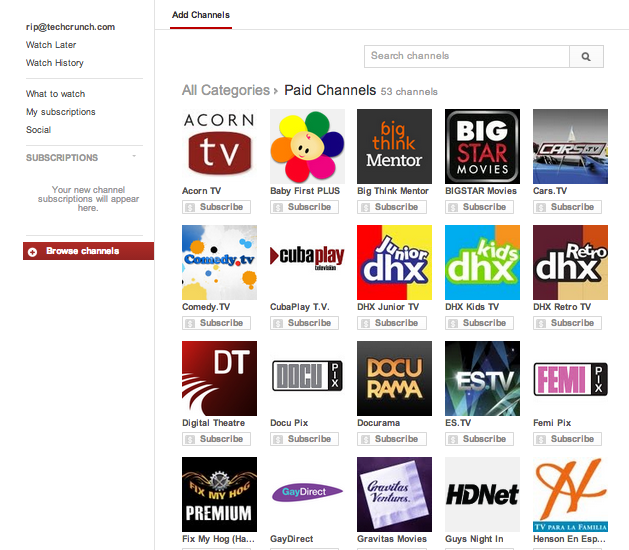Open Watch Later in the sidebar
The width and height of the screenshot is (629, 550).
click(x=51, y=45)
